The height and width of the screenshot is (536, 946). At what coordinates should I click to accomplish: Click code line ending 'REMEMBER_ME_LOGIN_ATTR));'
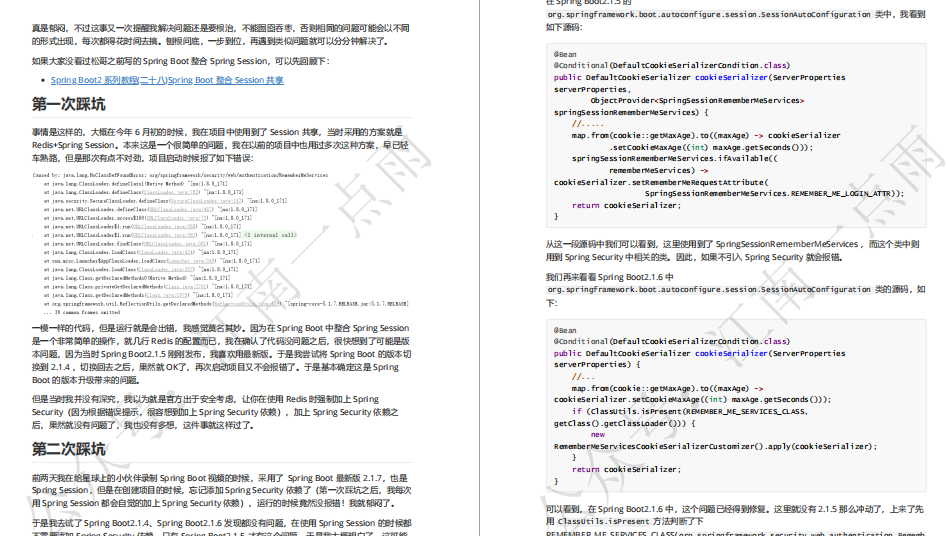(x=775, y=193)
